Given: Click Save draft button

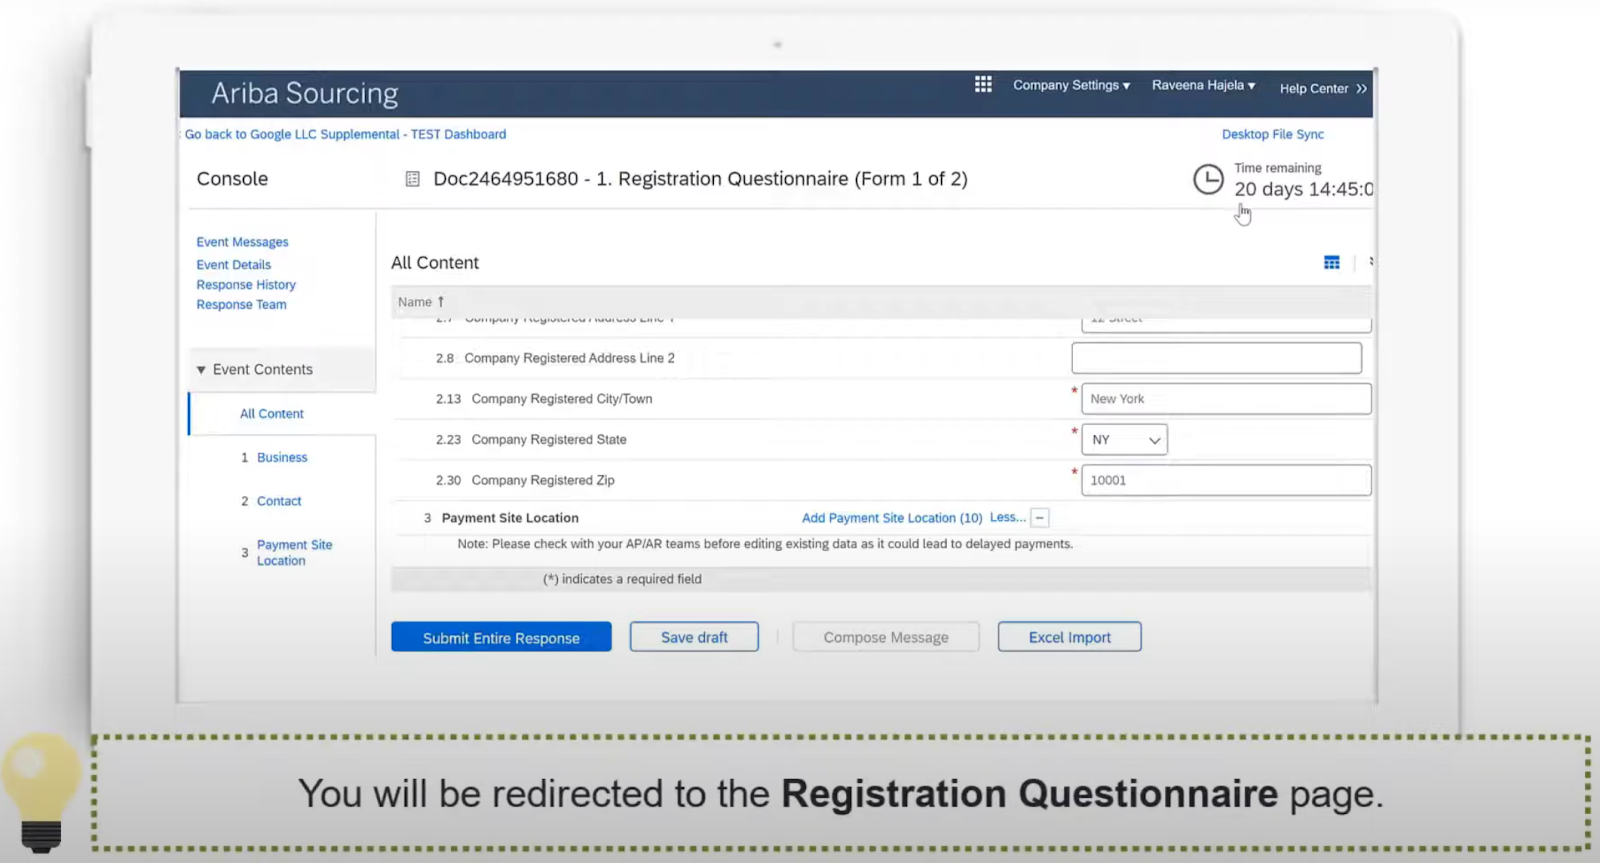Looking at the screenshot, I should point(694,637).
